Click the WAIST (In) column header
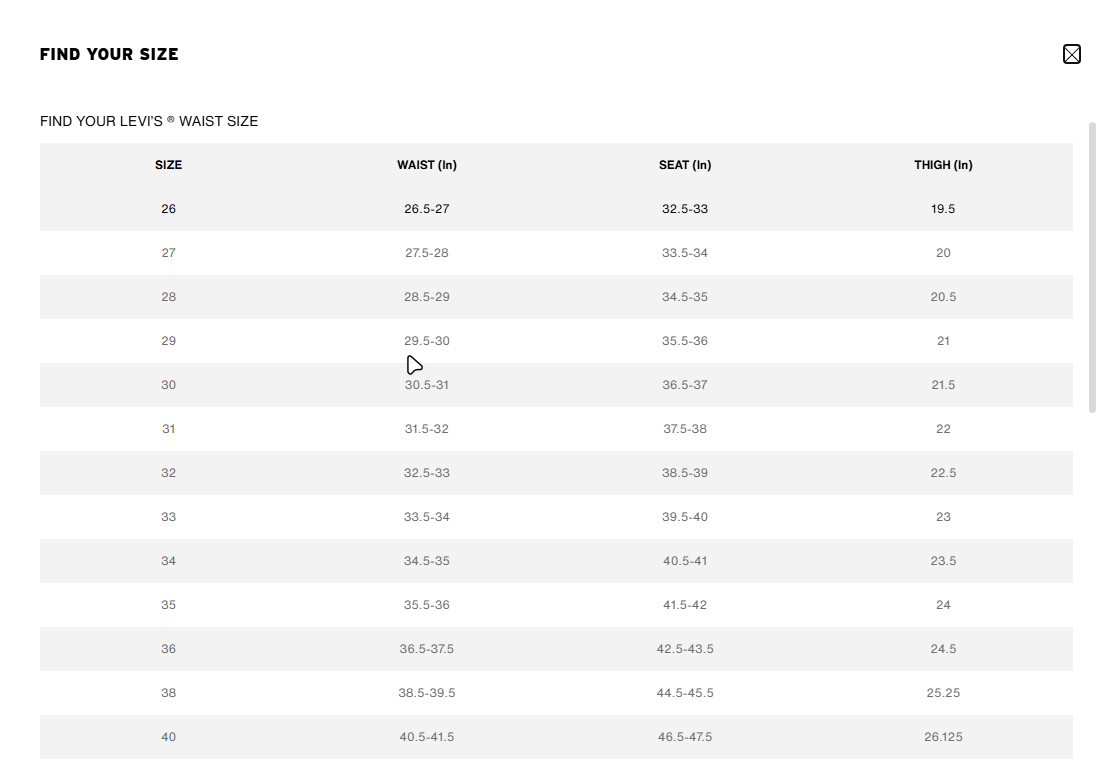The image size is (1115, 783). (x=427, y=165)
